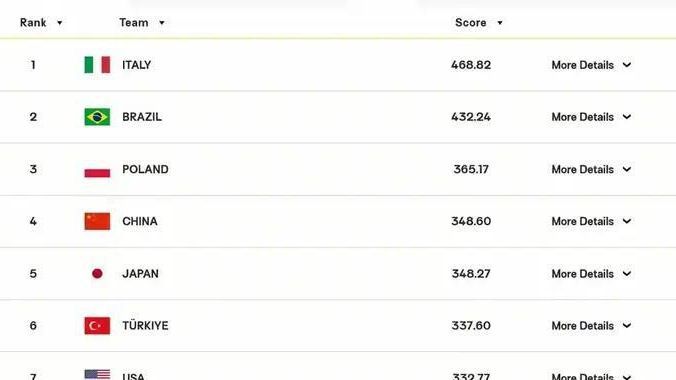The width and height of the screenshot is (676, 380).
Task: Sort by Team column arrow
Action: [x=162, y=23]
